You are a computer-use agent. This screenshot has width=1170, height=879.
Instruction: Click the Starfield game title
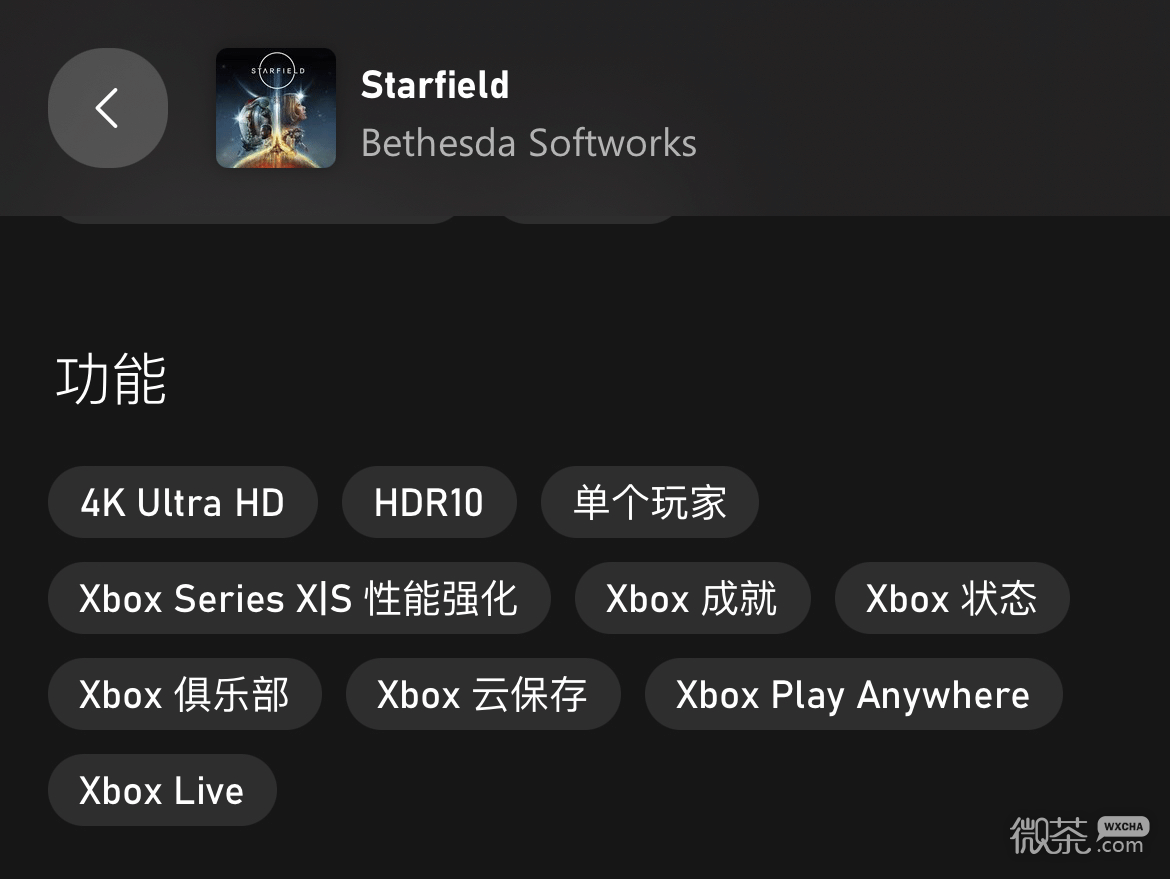pos(435,85)
